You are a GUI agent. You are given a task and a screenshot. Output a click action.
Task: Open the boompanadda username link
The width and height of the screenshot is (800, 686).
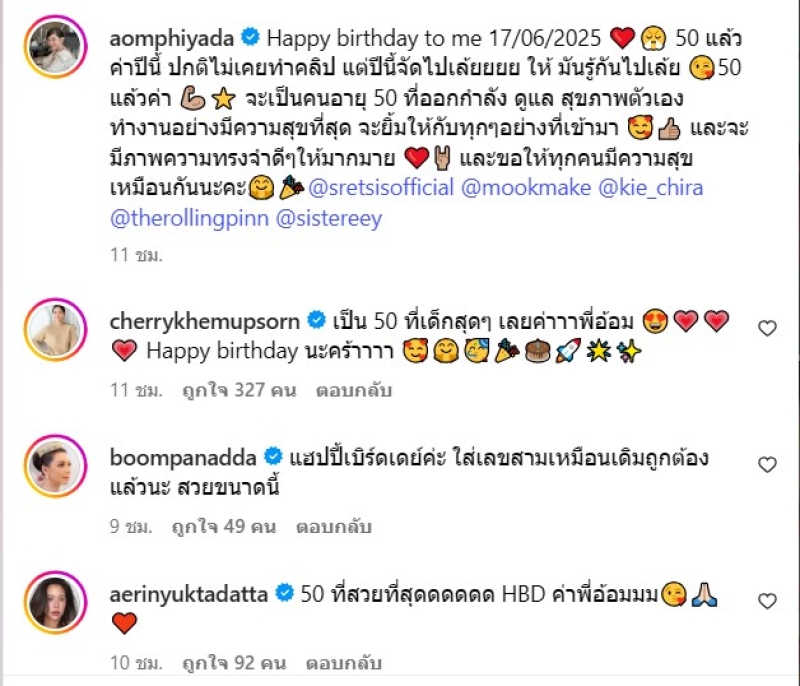click(x=183, y=458)
